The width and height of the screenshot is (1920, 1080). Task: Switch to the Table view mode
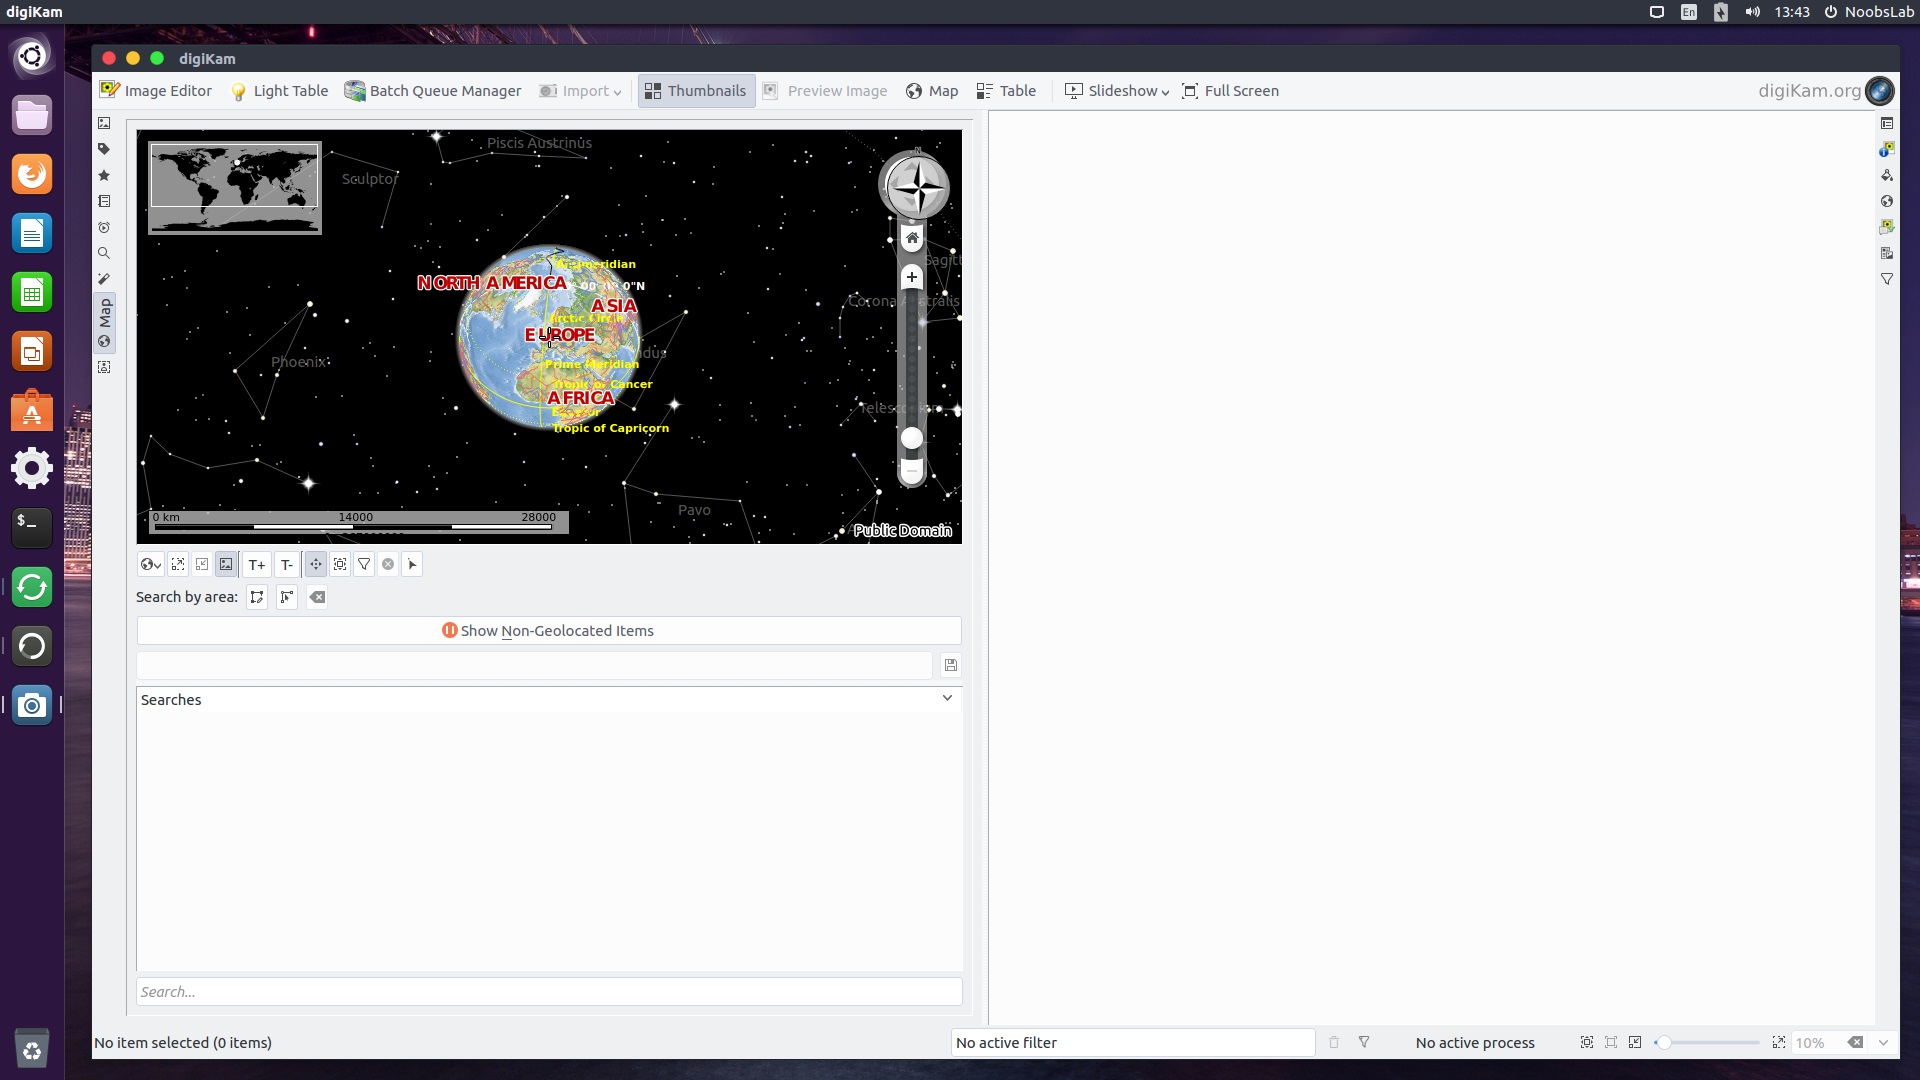tap(1006, 90)
